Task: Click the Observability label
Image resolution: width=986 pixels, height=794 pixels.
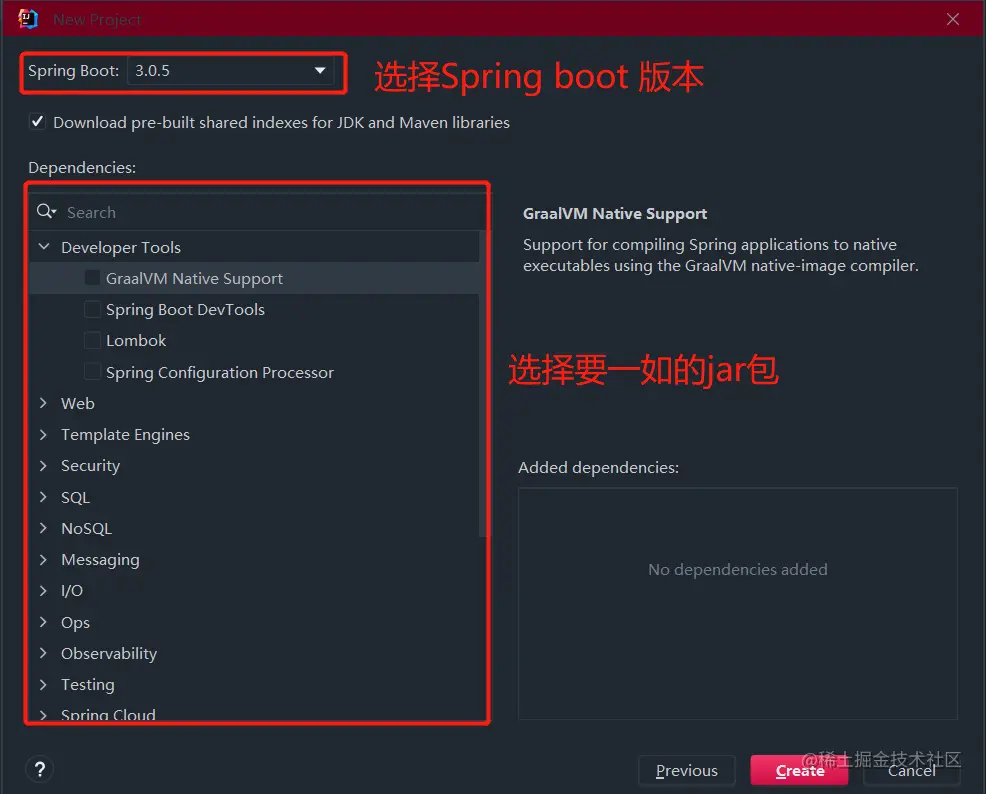Action: pos(109,653)
